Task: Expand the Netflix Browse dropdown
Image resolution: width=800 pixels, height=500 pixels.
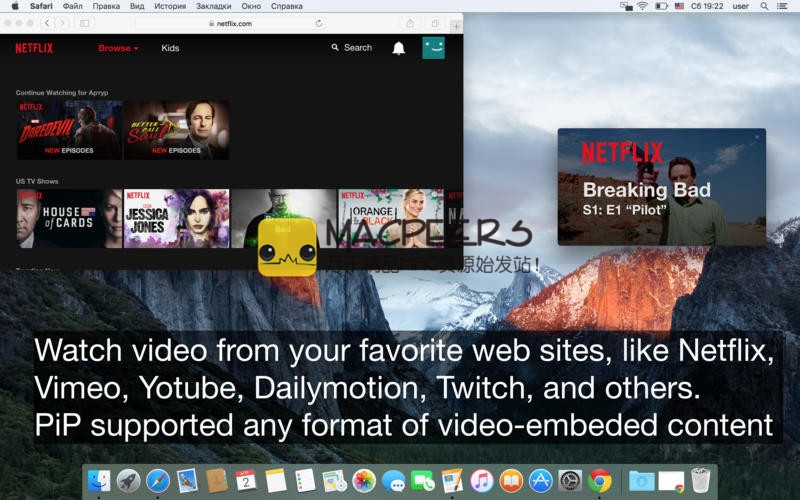Action: tap(118, 48)
